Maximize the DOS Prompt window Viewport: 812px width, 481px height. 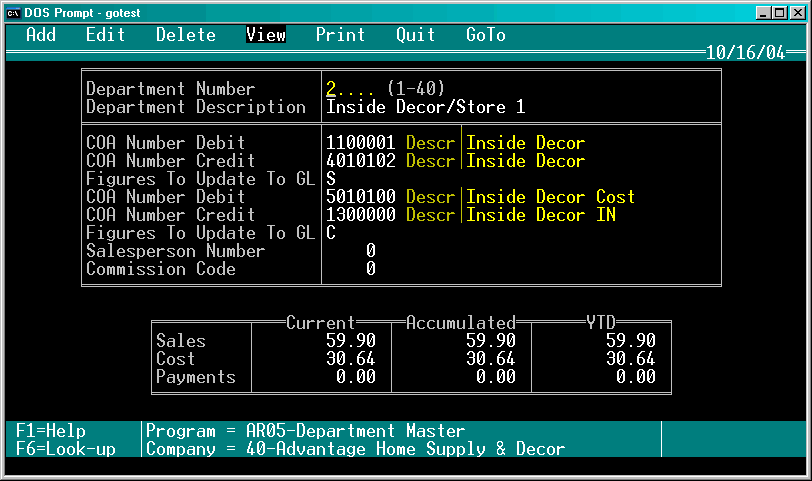click(x=779, y=13)
